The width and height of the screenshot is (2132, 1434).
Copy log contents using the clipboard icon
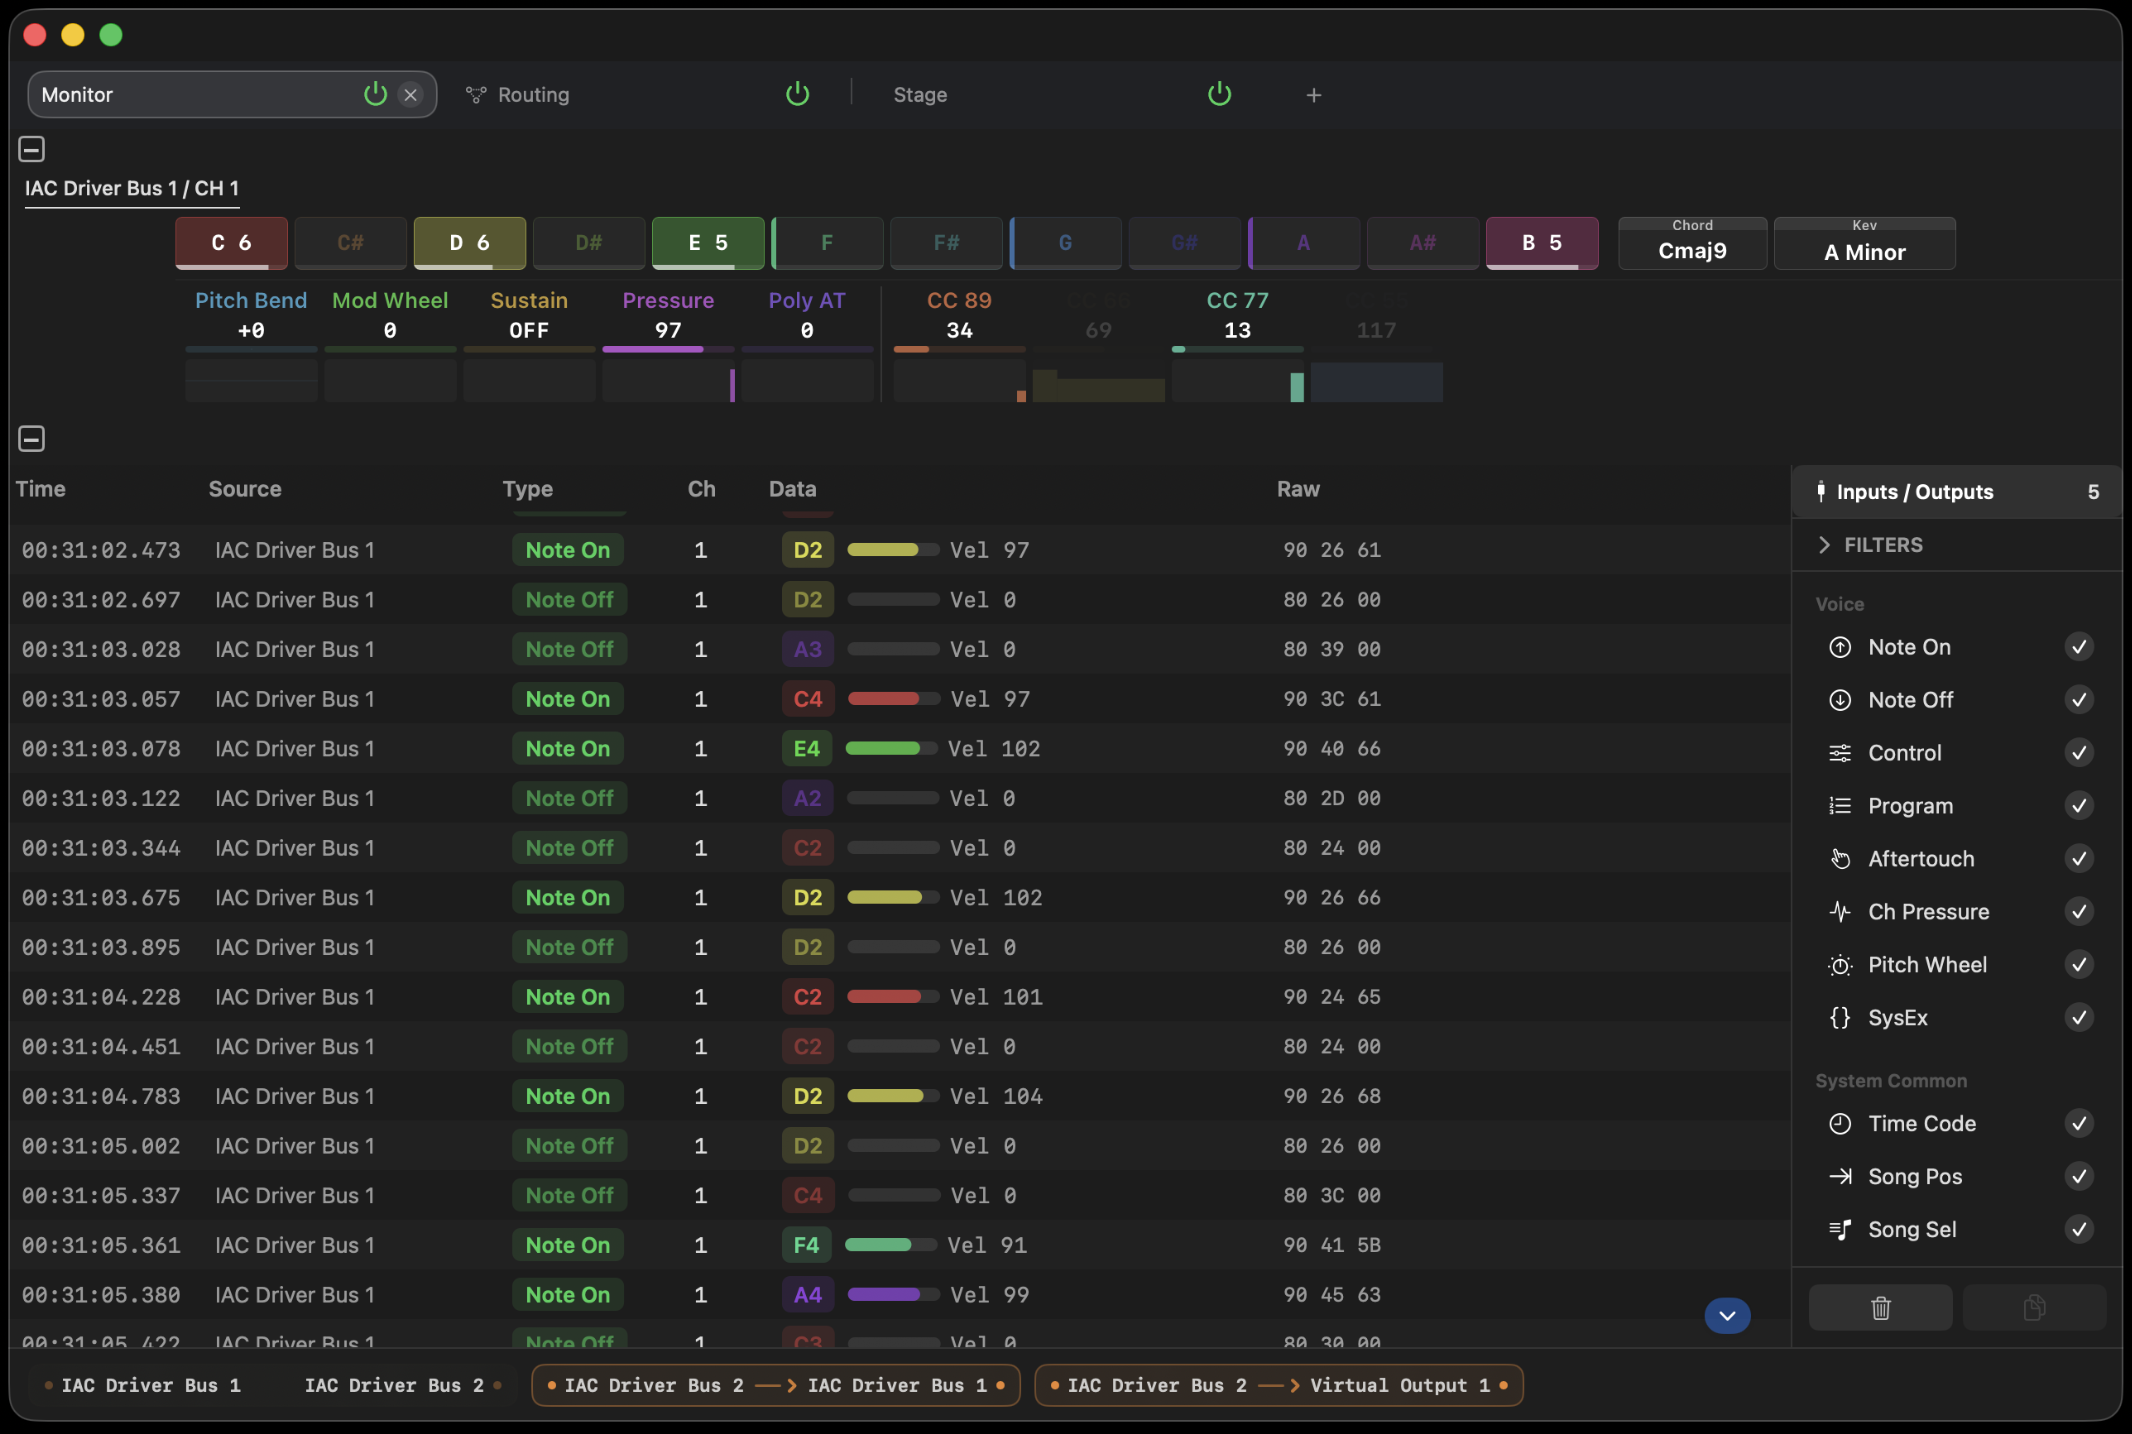[x=2033, y=1307]
